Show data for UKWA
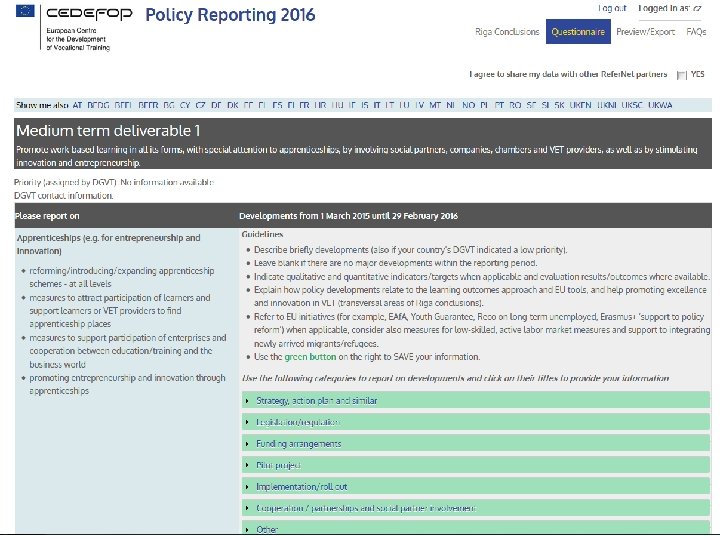This screenshot has width=720, height=540. coord(660,105)
